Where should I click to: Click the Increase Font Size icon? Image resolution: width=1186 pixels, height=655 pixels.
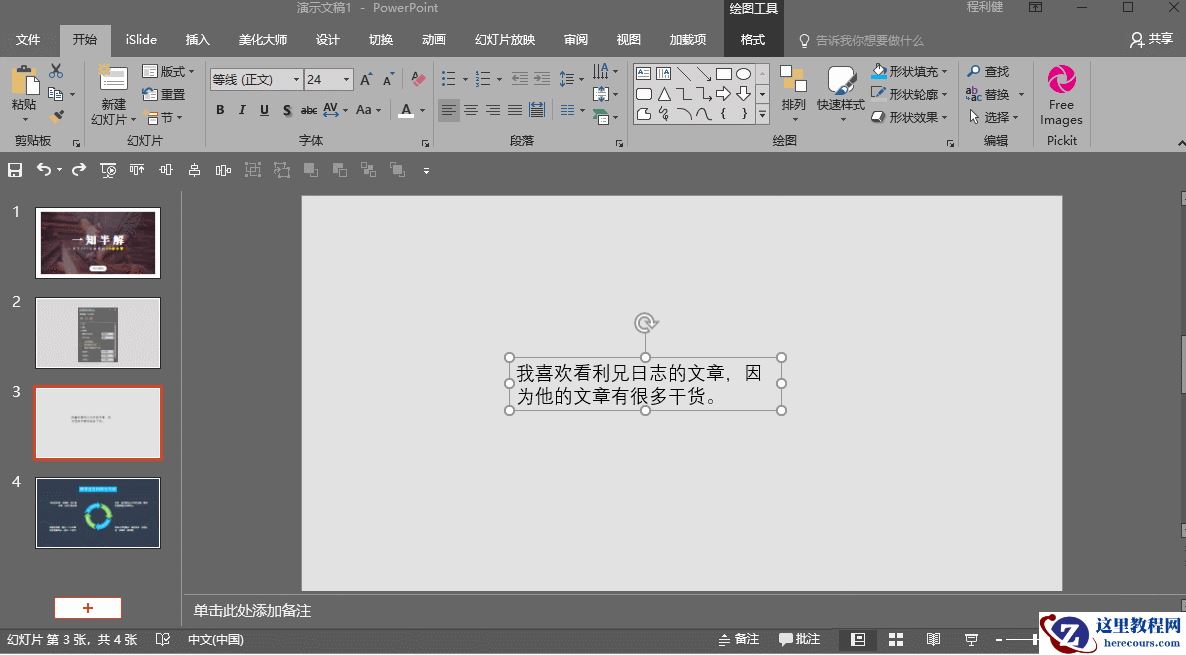pyautogui.click(x=366, y=79)
